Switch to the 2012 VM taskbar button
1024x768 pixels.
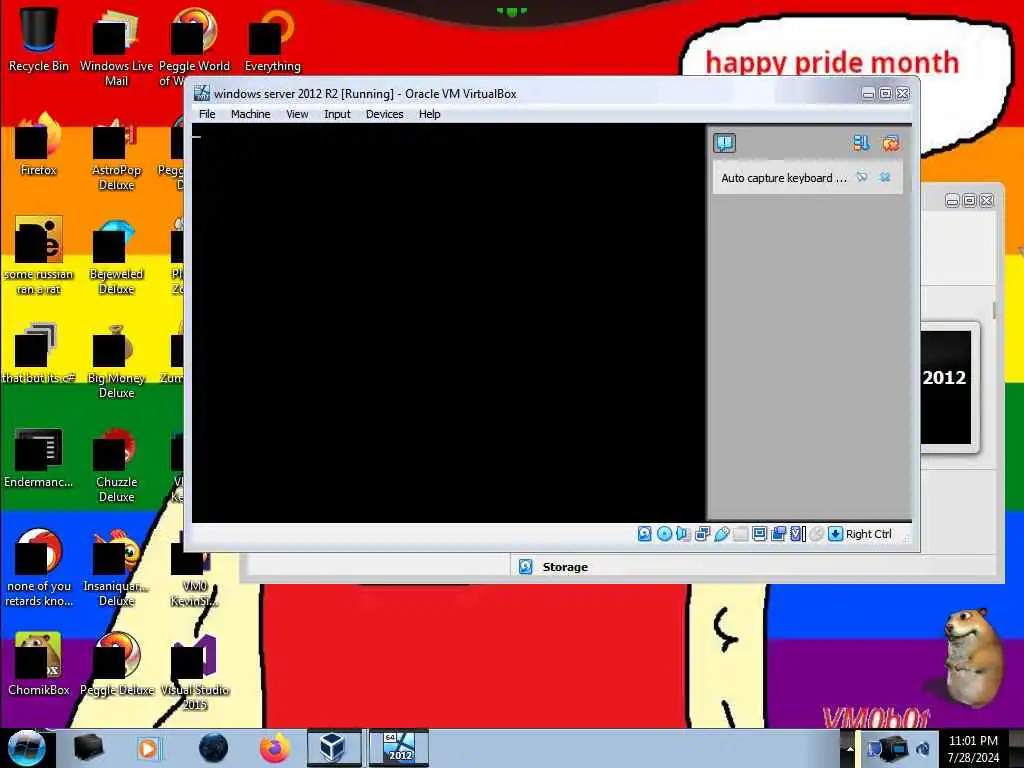[400, 748]
